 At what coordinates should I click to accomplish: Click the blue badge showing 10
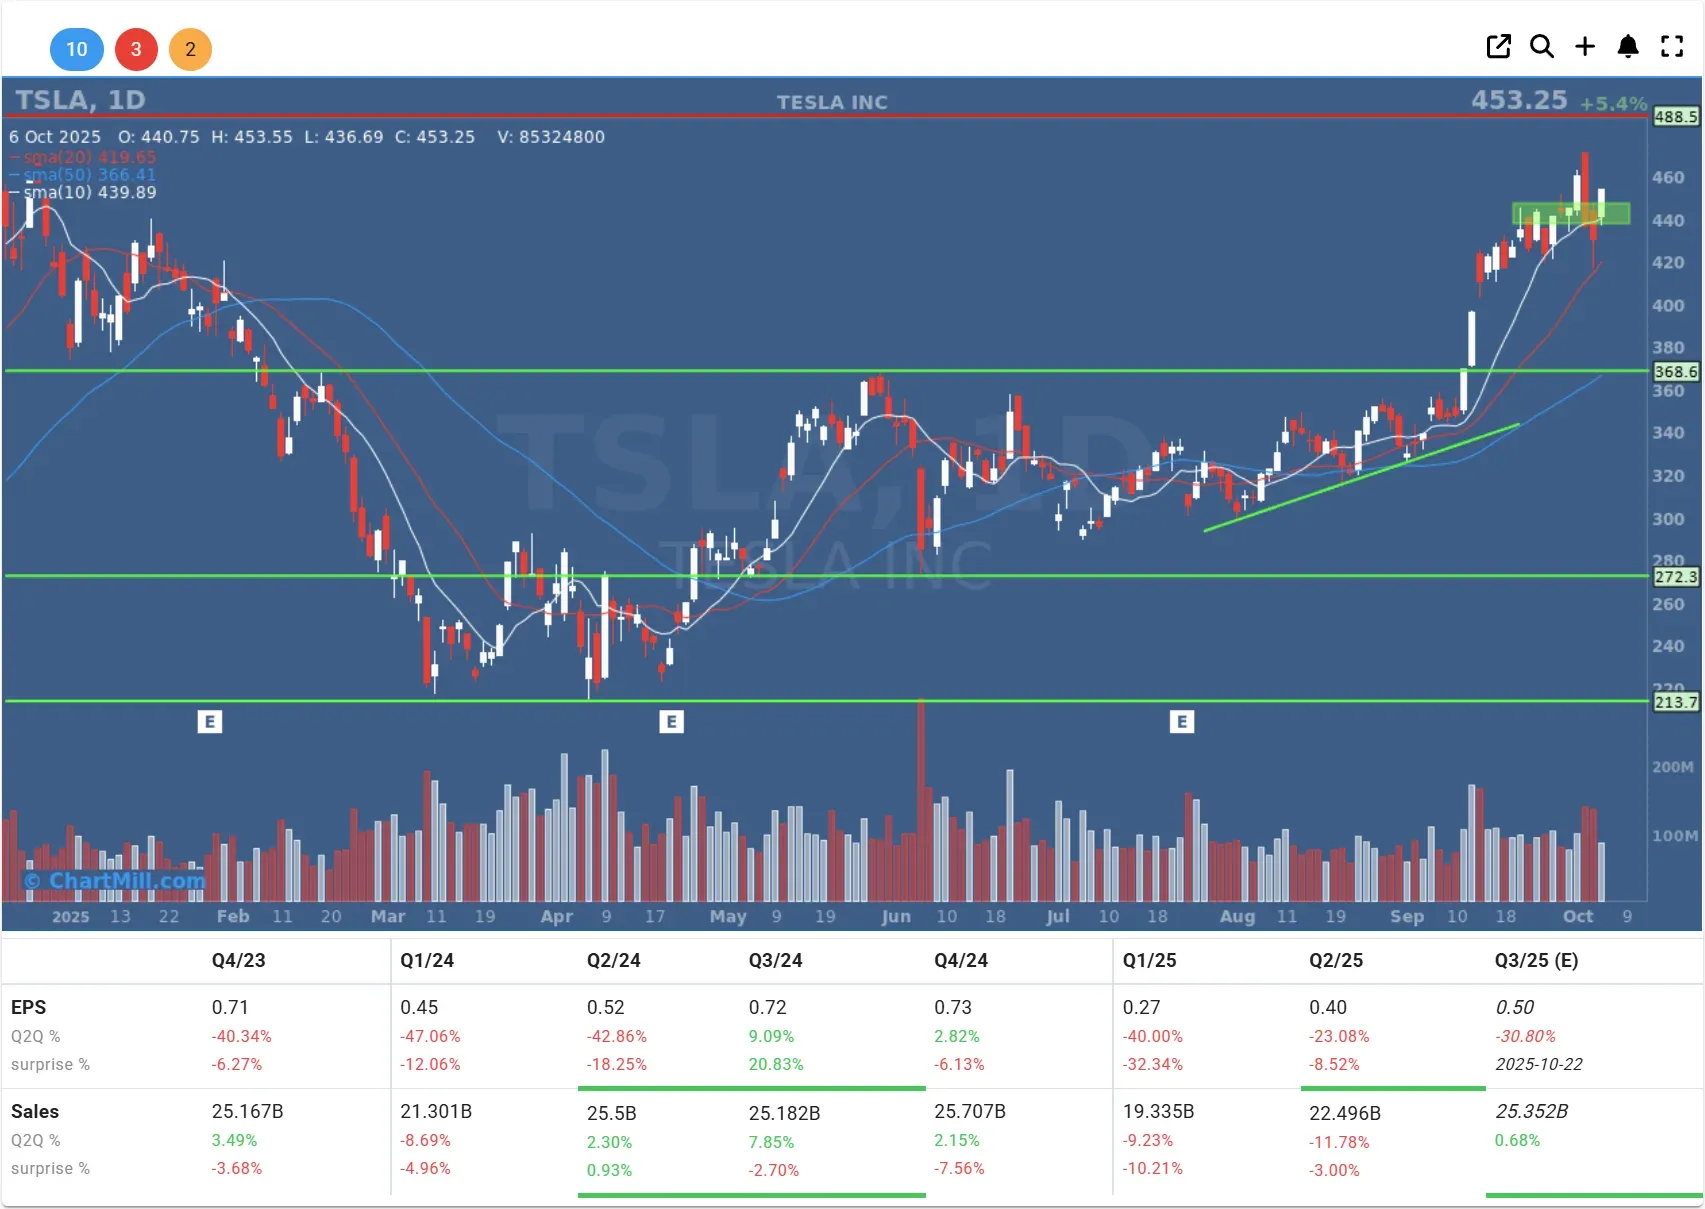(x=76, y=49)
